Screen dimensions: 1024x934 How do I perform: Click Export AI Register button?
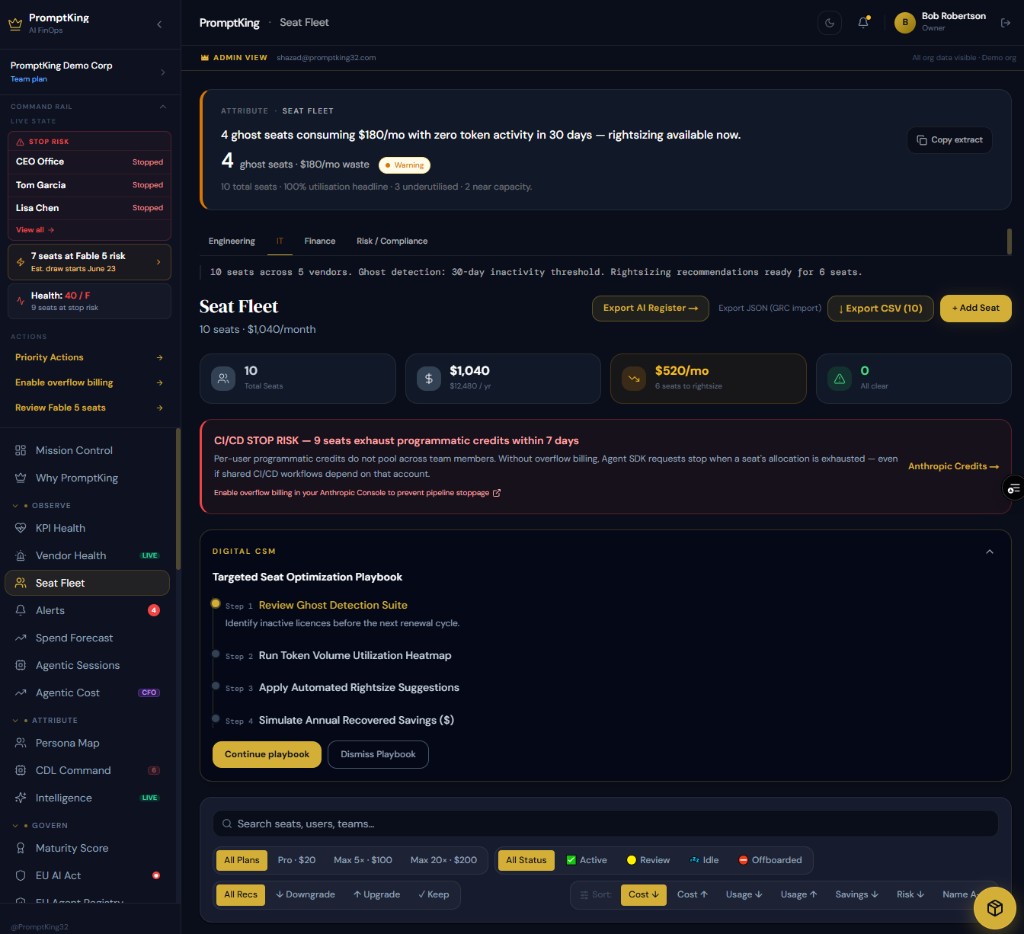[650, 308]
